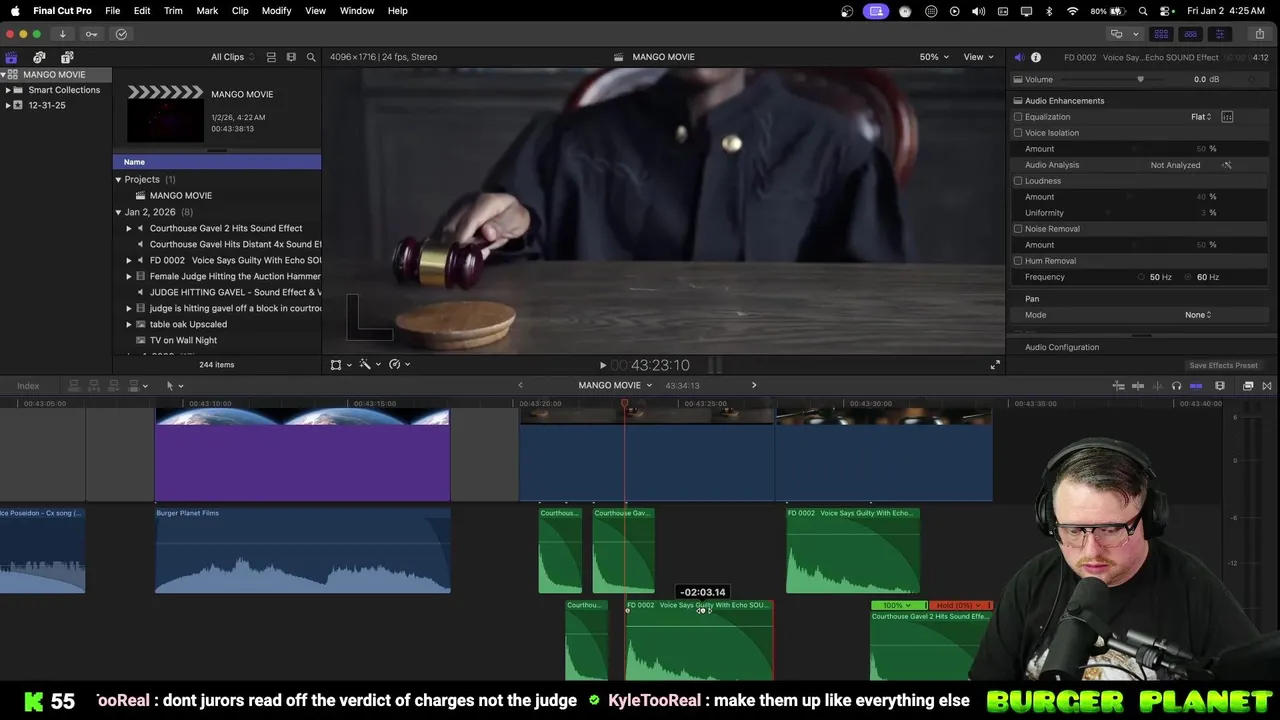Select 50 Hz hum frequency radio
This screenshot has height=720, width=1280.
(1142, 277)
